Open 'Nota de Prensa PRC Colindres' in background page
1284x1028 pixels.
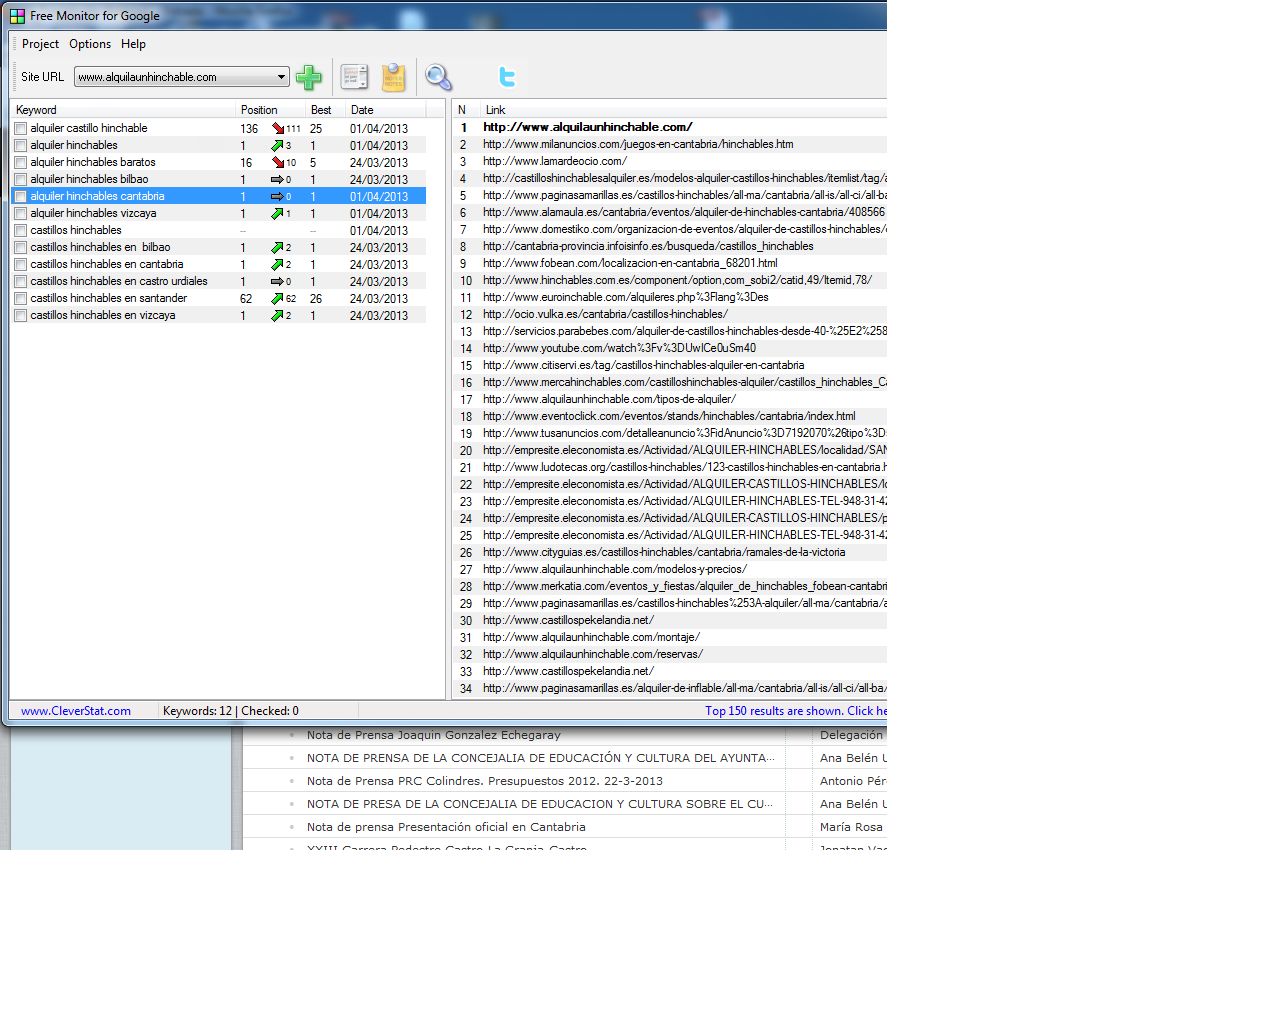[x=485, y=781]
